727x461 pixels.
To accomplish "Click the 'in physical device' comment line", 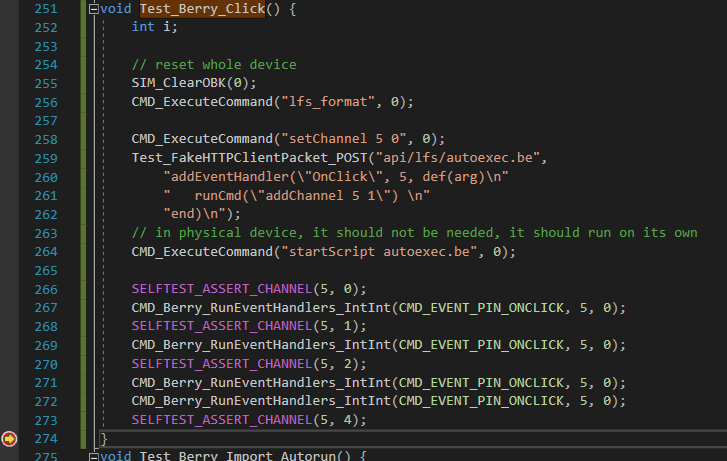I will point(415,232).
